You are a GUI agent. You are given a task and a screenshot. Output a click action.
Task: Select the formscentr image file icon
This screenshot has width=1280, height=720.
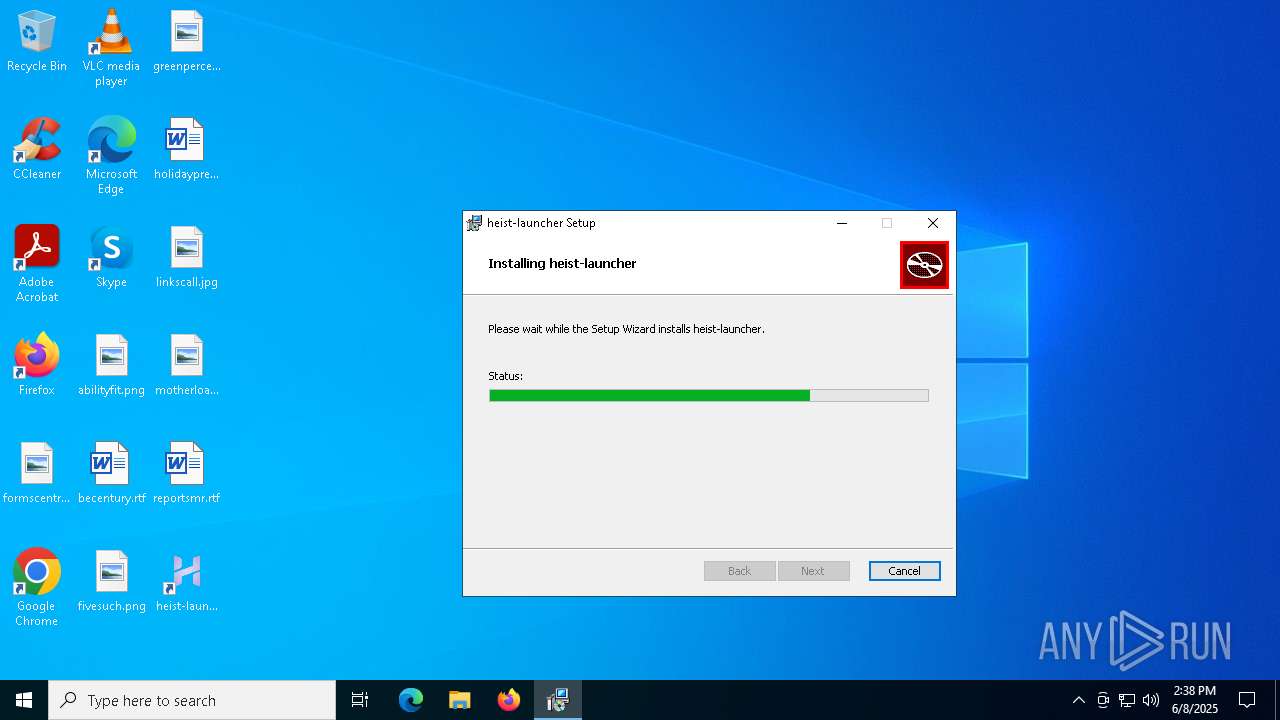[37, 473]
